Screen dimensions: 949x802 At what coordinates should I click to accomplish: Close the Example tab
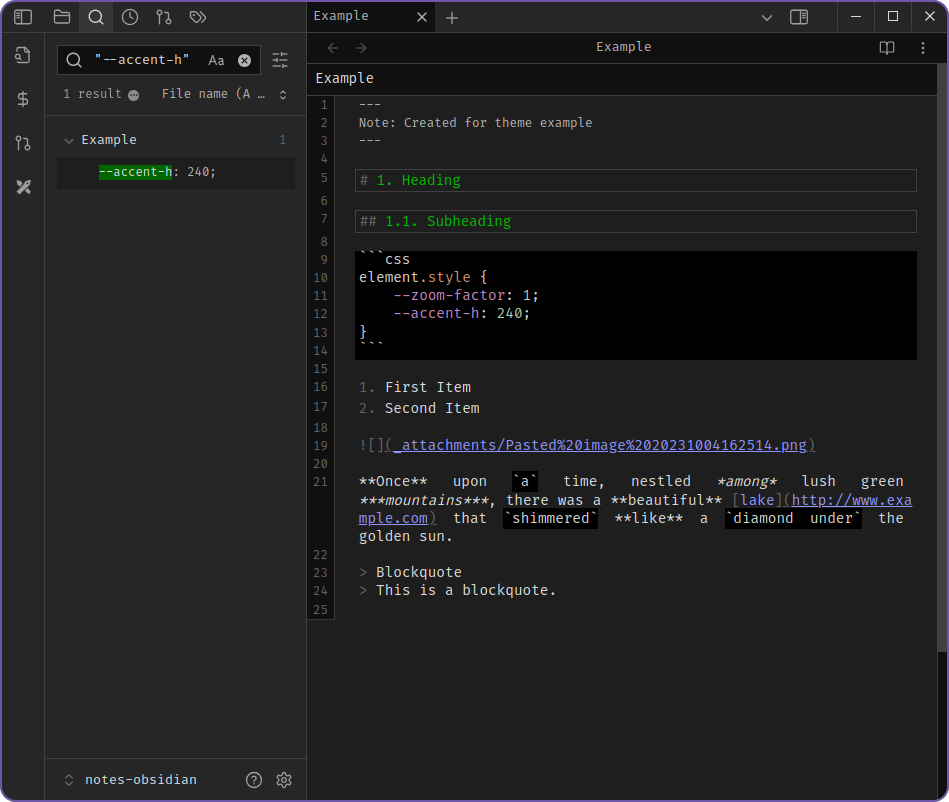coord(422,17)
